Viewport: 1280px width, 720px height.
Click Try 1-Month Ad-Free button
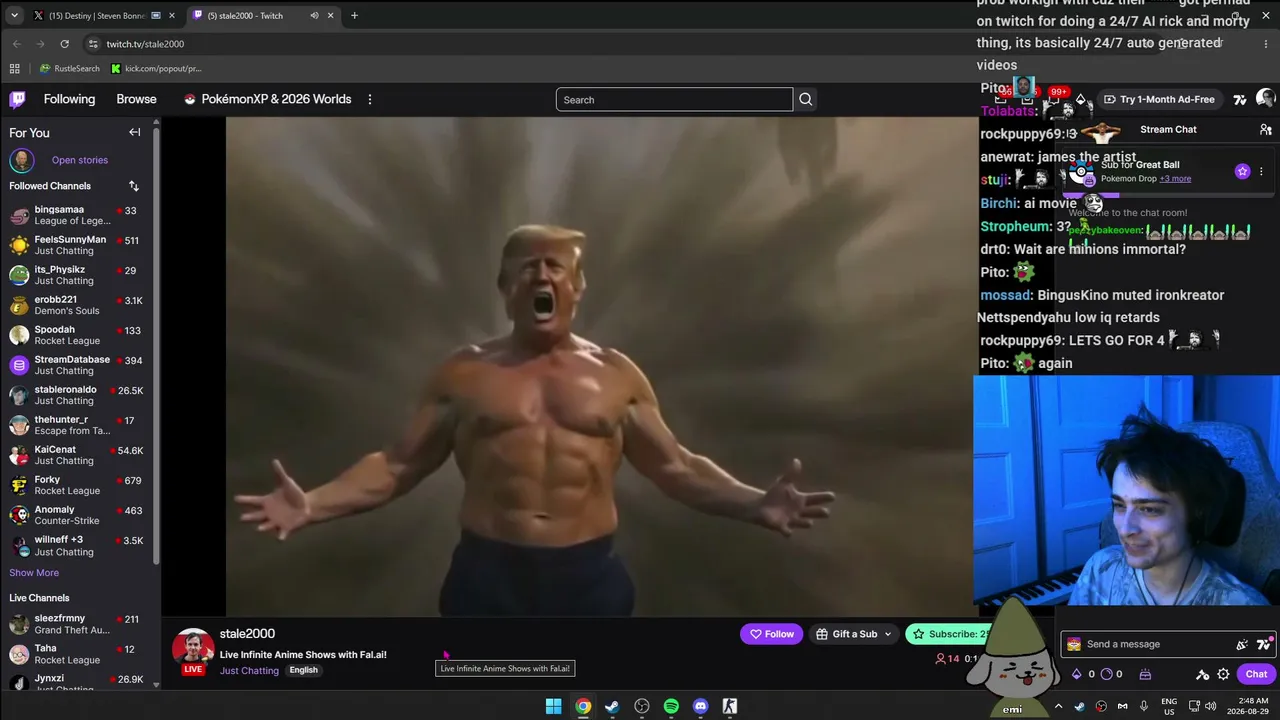click(1158, 99)
